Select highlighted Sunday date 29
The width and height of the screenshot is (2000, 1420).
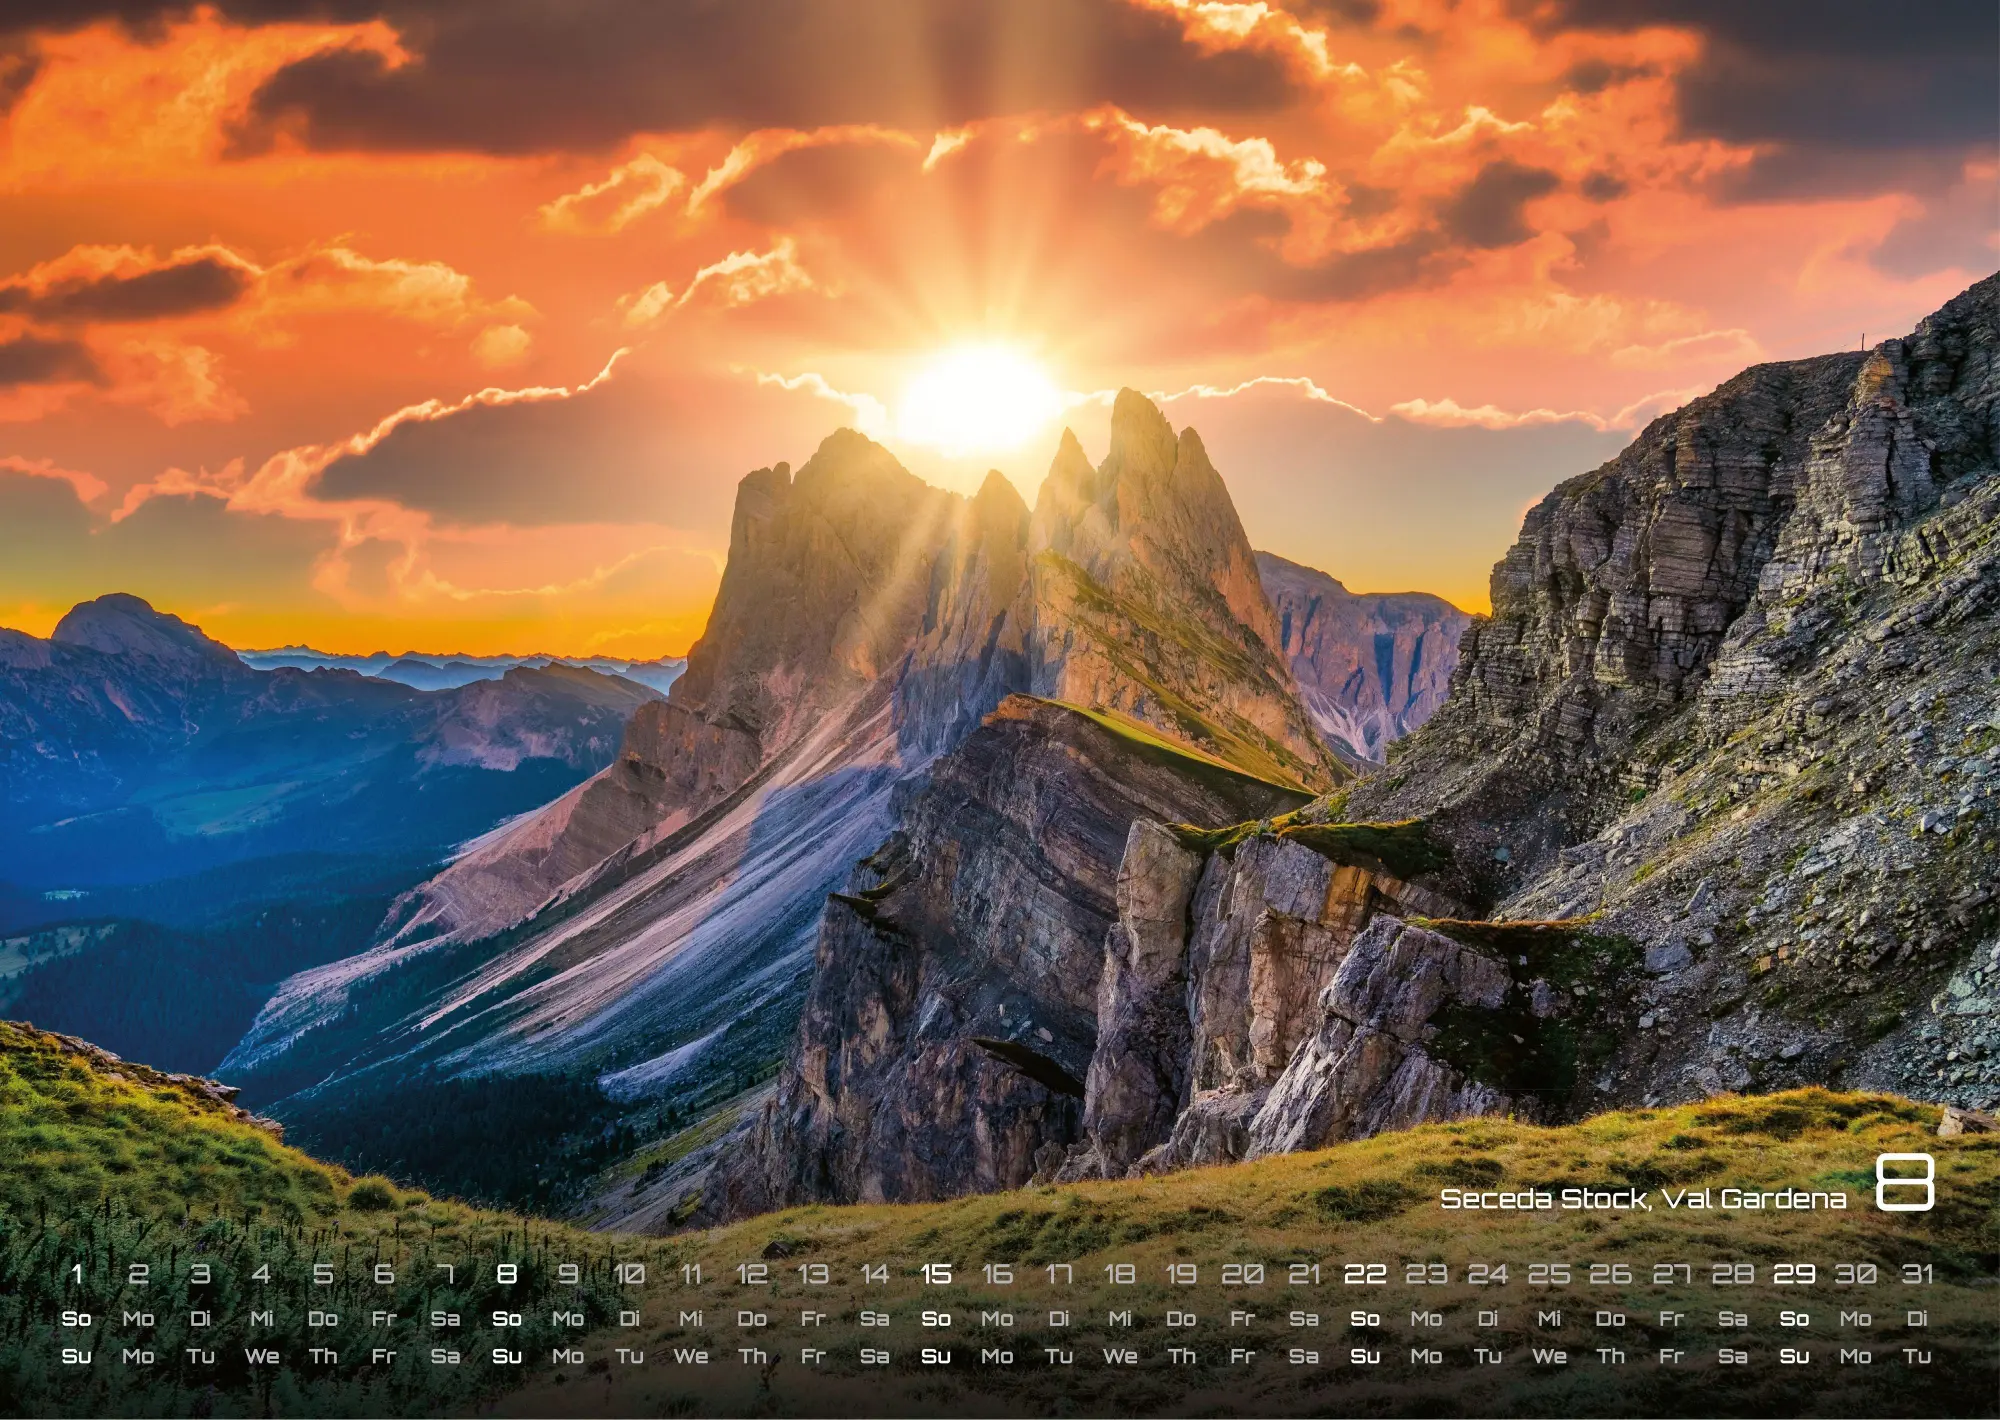point(1794,1274)
